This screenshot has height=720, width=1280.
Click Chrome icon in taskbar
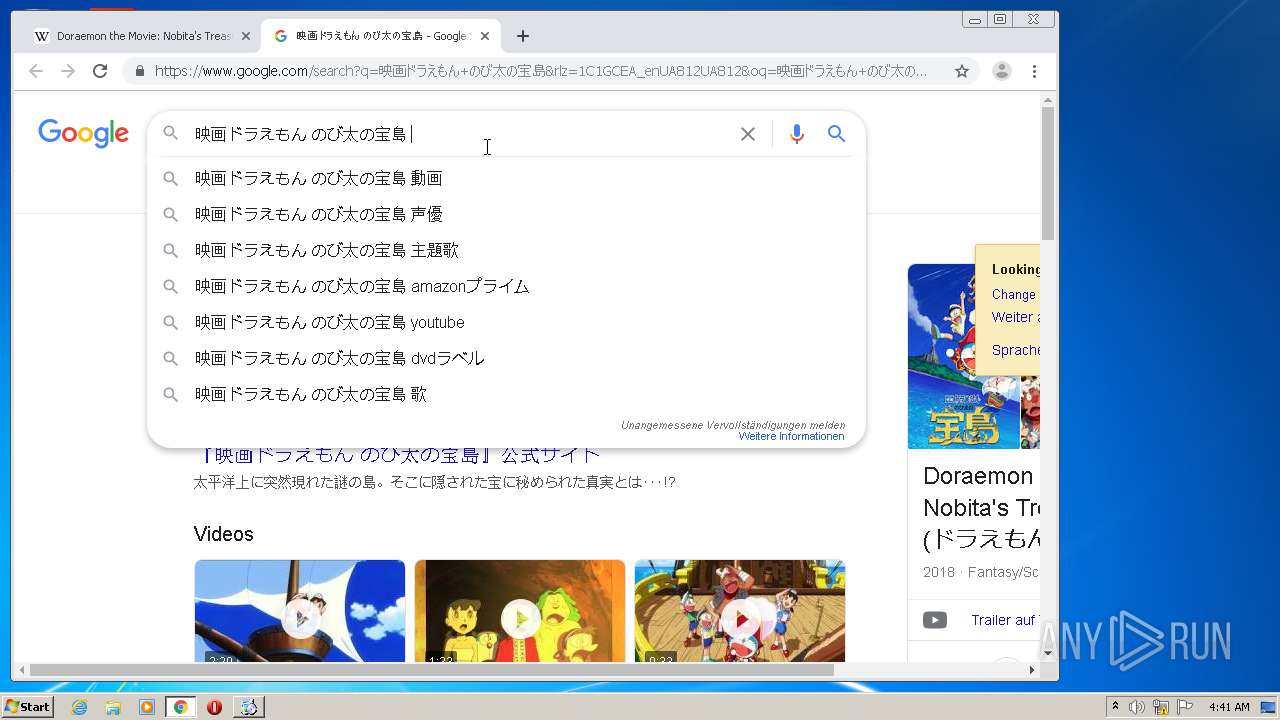(181, 707)
